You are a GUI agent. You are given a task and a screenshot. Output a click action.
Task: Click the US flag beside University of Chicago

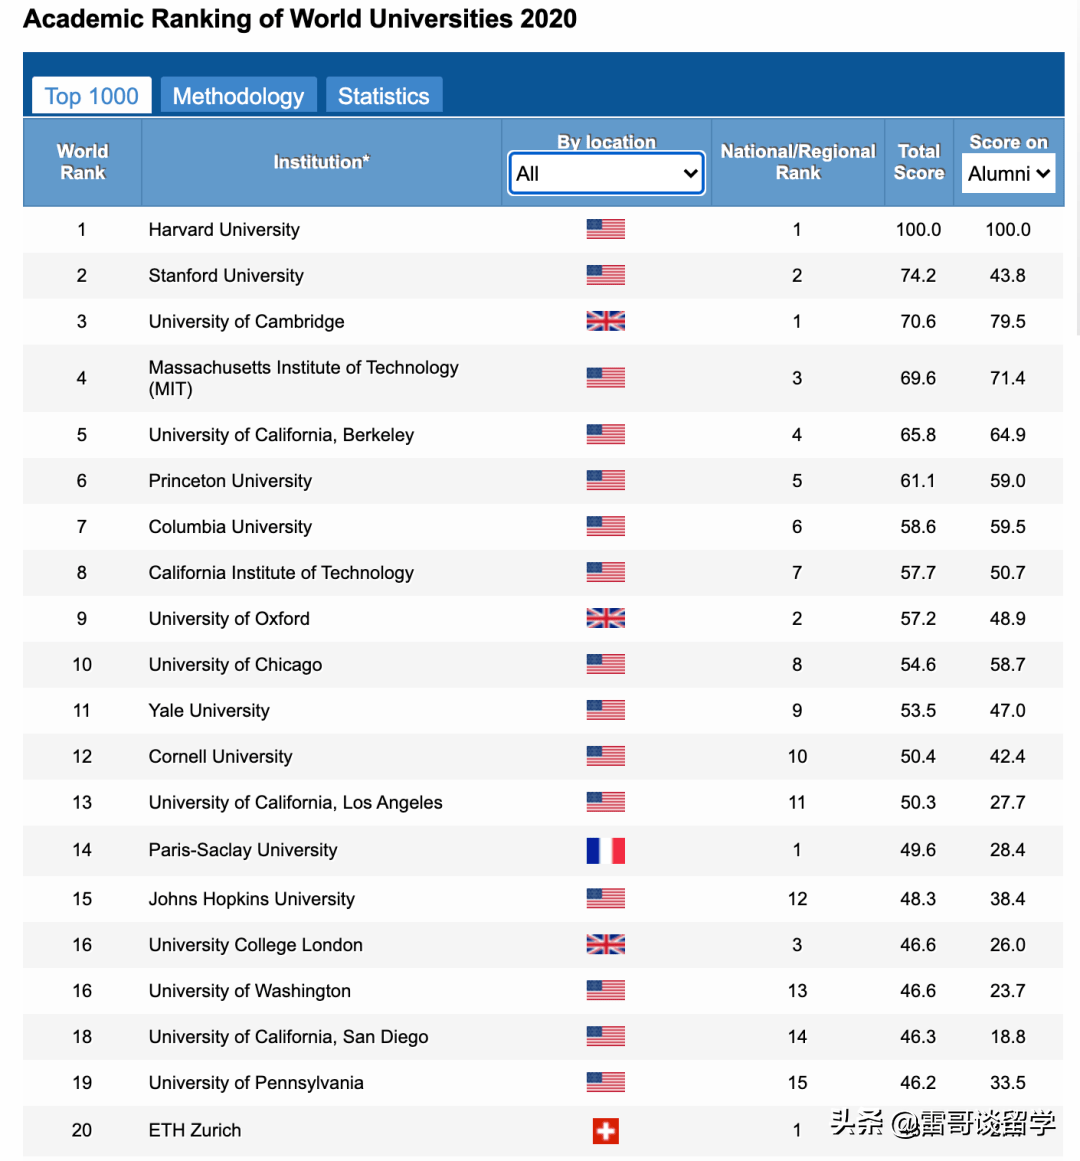point(606,663)
